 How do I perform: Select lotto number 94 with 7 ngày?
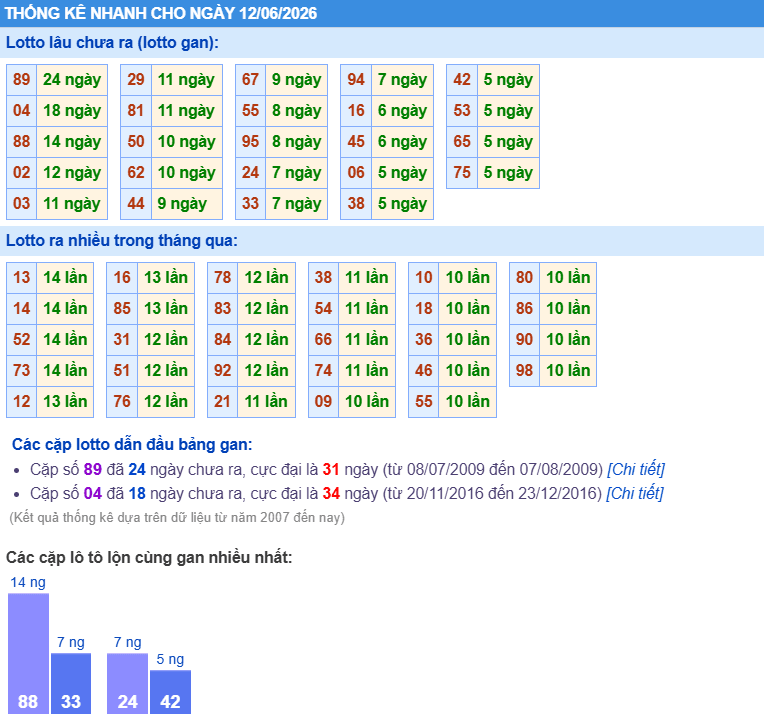pos(356,79)
